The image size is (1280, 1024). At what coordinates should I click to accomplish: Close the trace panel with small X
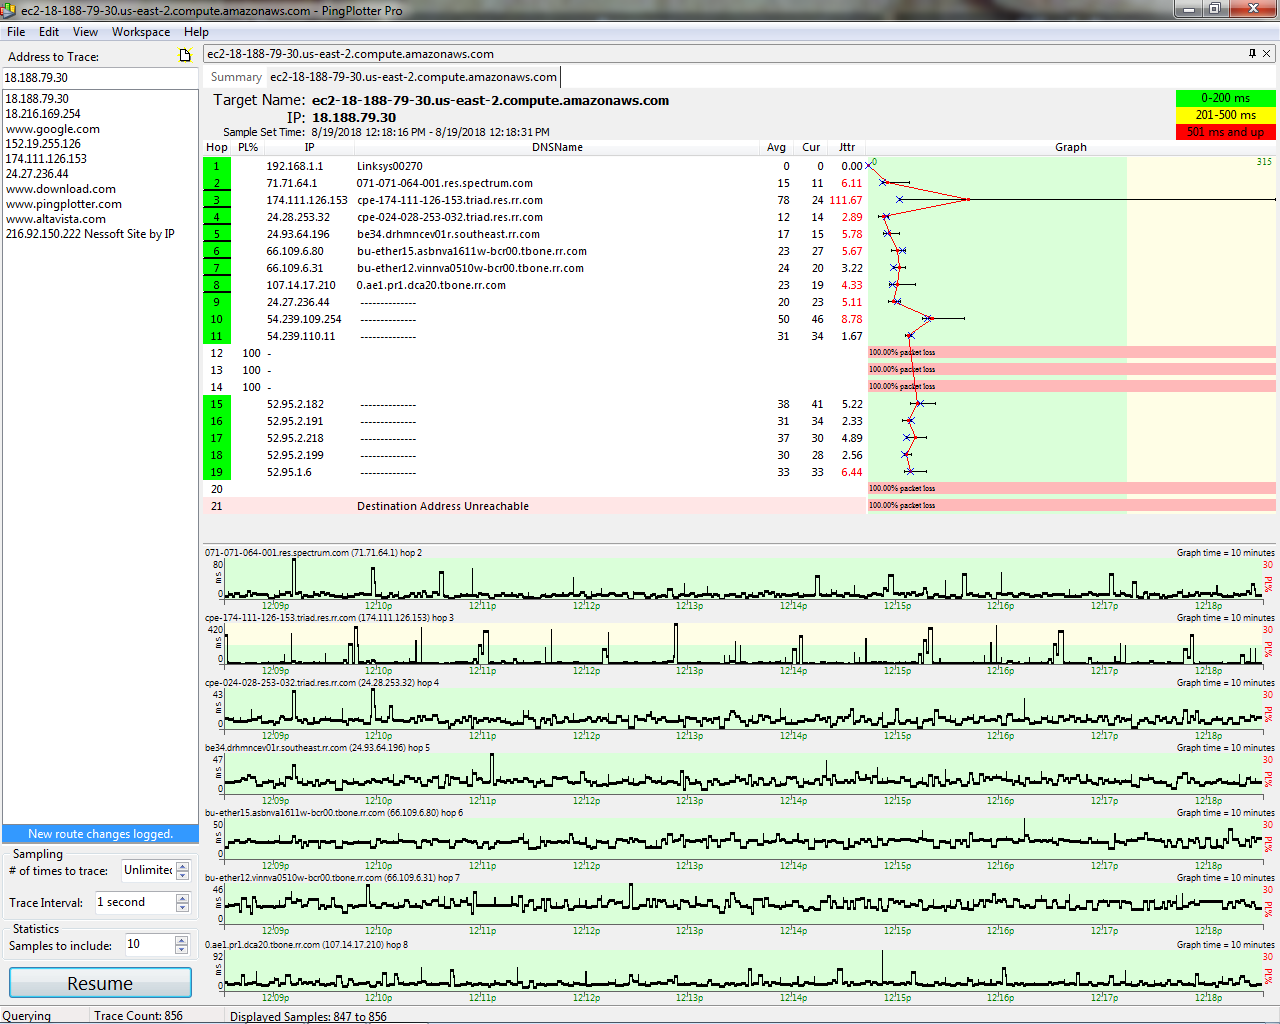[x=1267, y=53]
